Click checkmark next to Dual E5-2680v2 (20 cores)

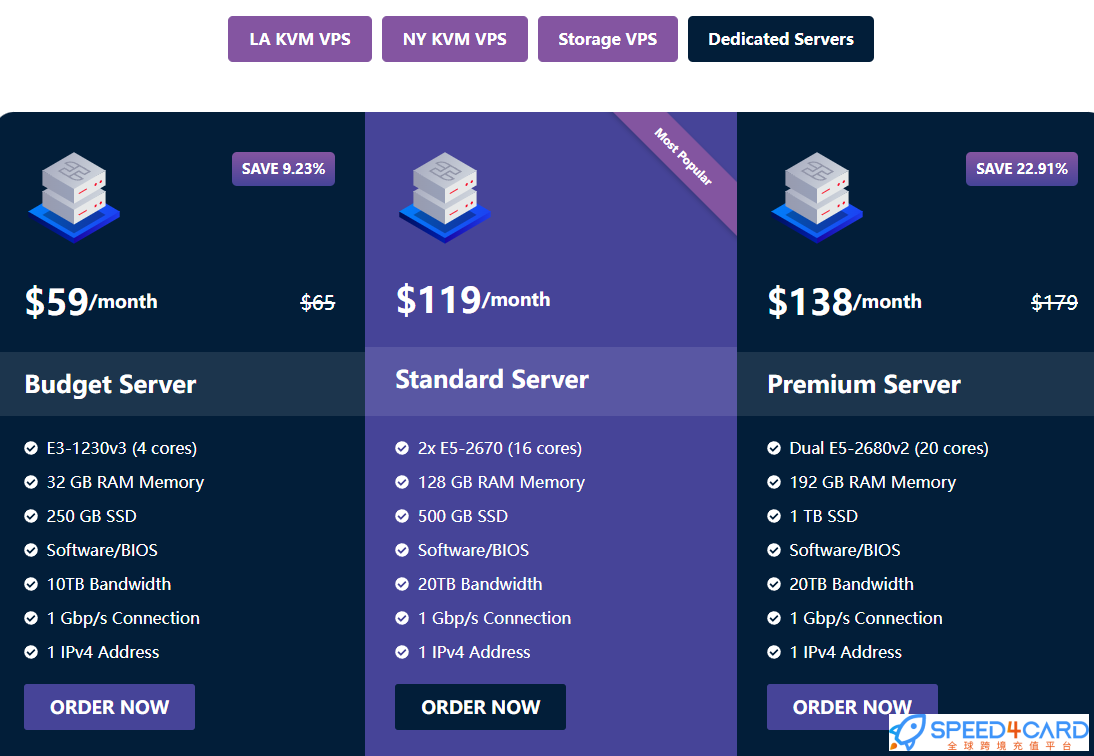click(774, 448)
